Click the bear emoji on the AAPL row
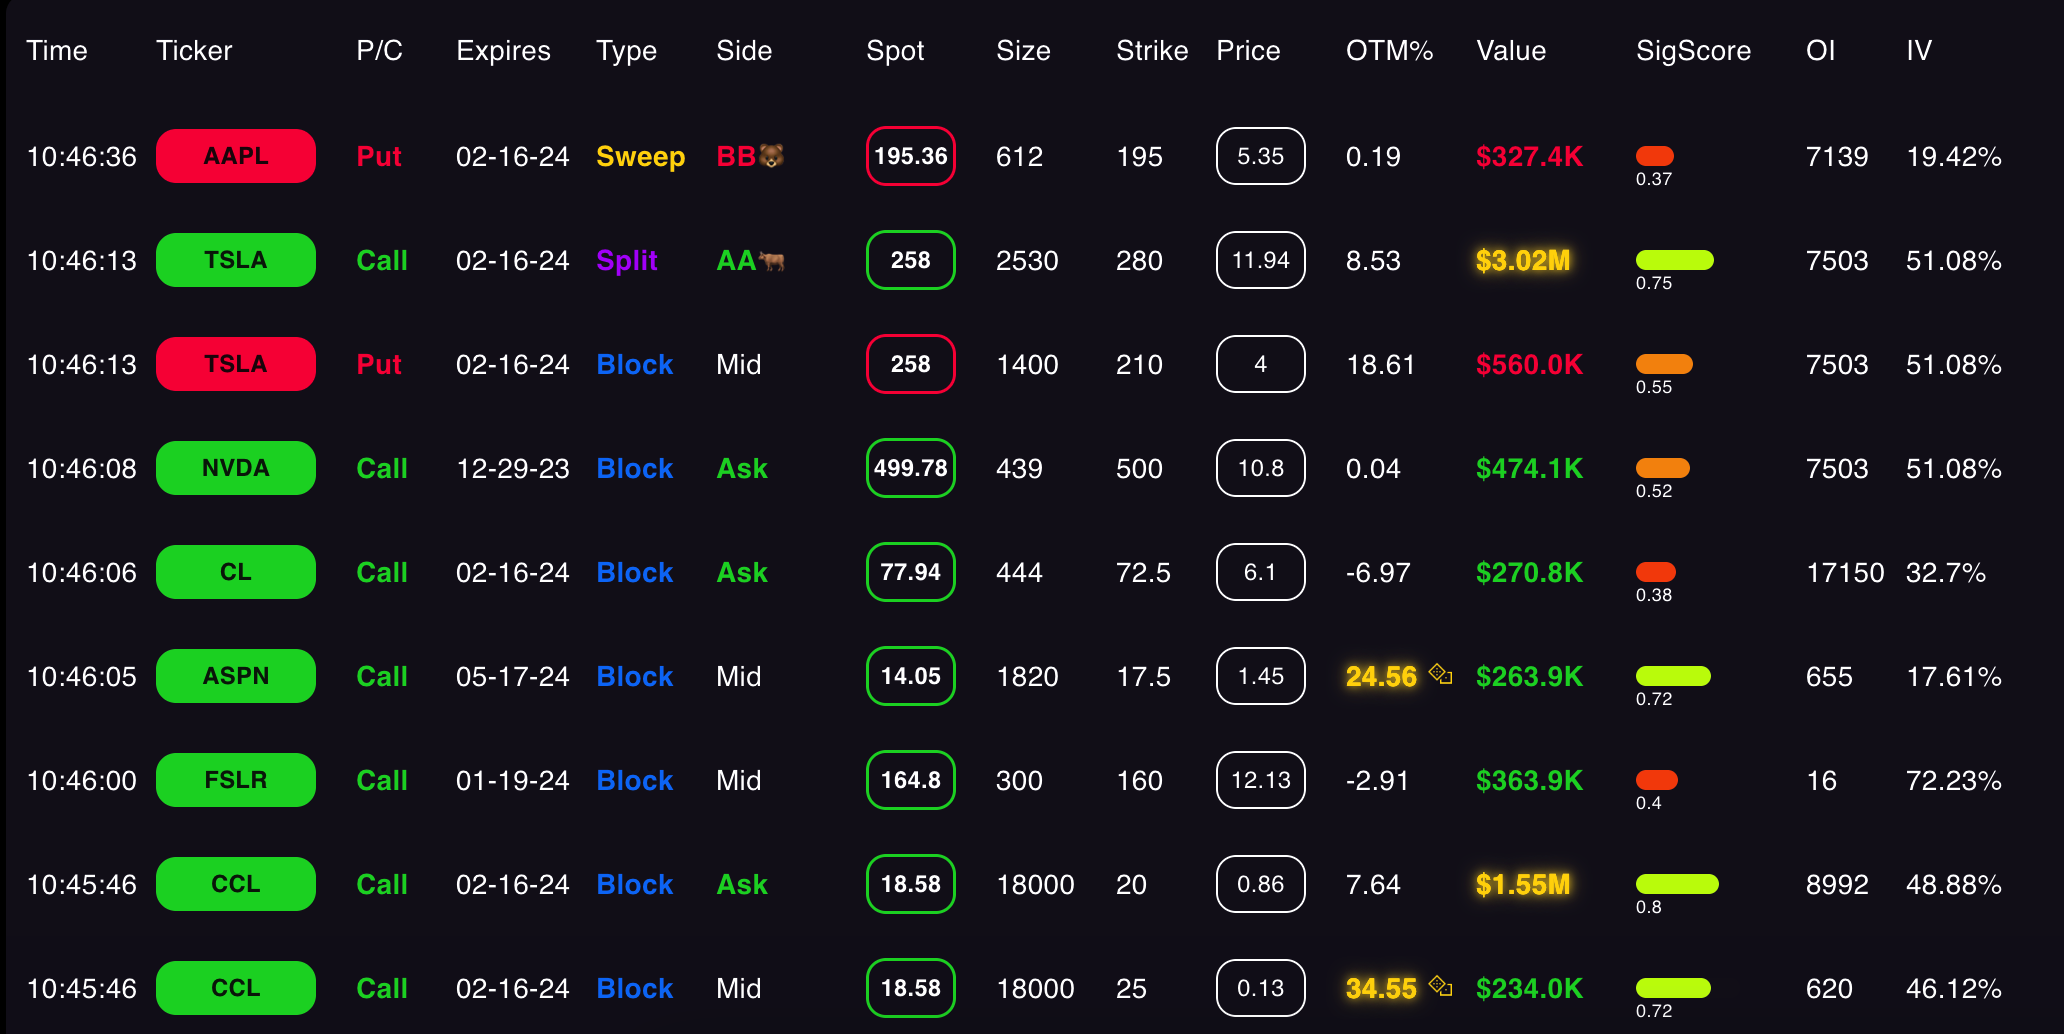The height and width of the screenshot is (1034, 2064). (x=771, y=156)
